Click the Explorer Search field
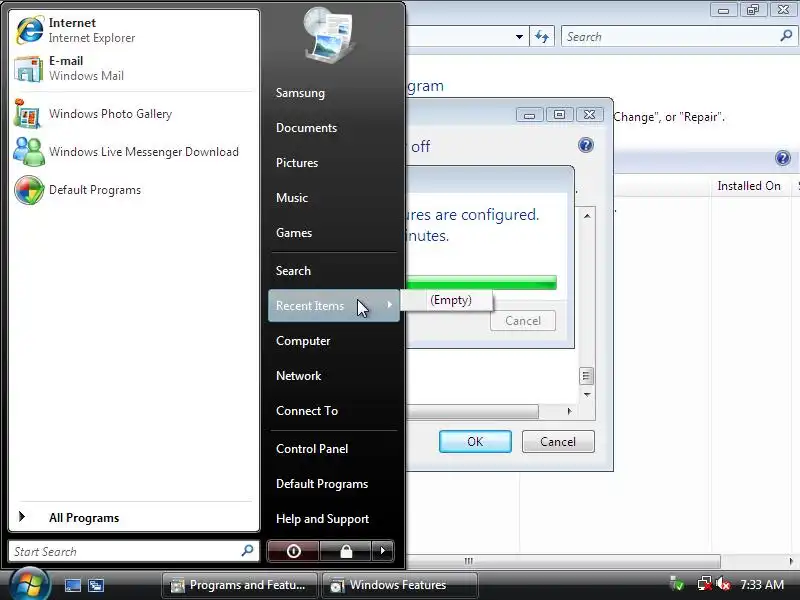The width and height of the screenshot is (800, 600). 680,37
